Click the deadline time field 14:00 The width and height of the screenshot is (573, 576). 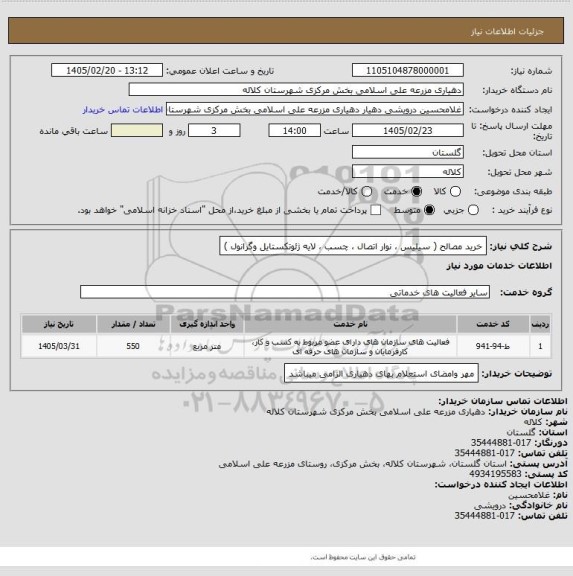coord(295,130)
